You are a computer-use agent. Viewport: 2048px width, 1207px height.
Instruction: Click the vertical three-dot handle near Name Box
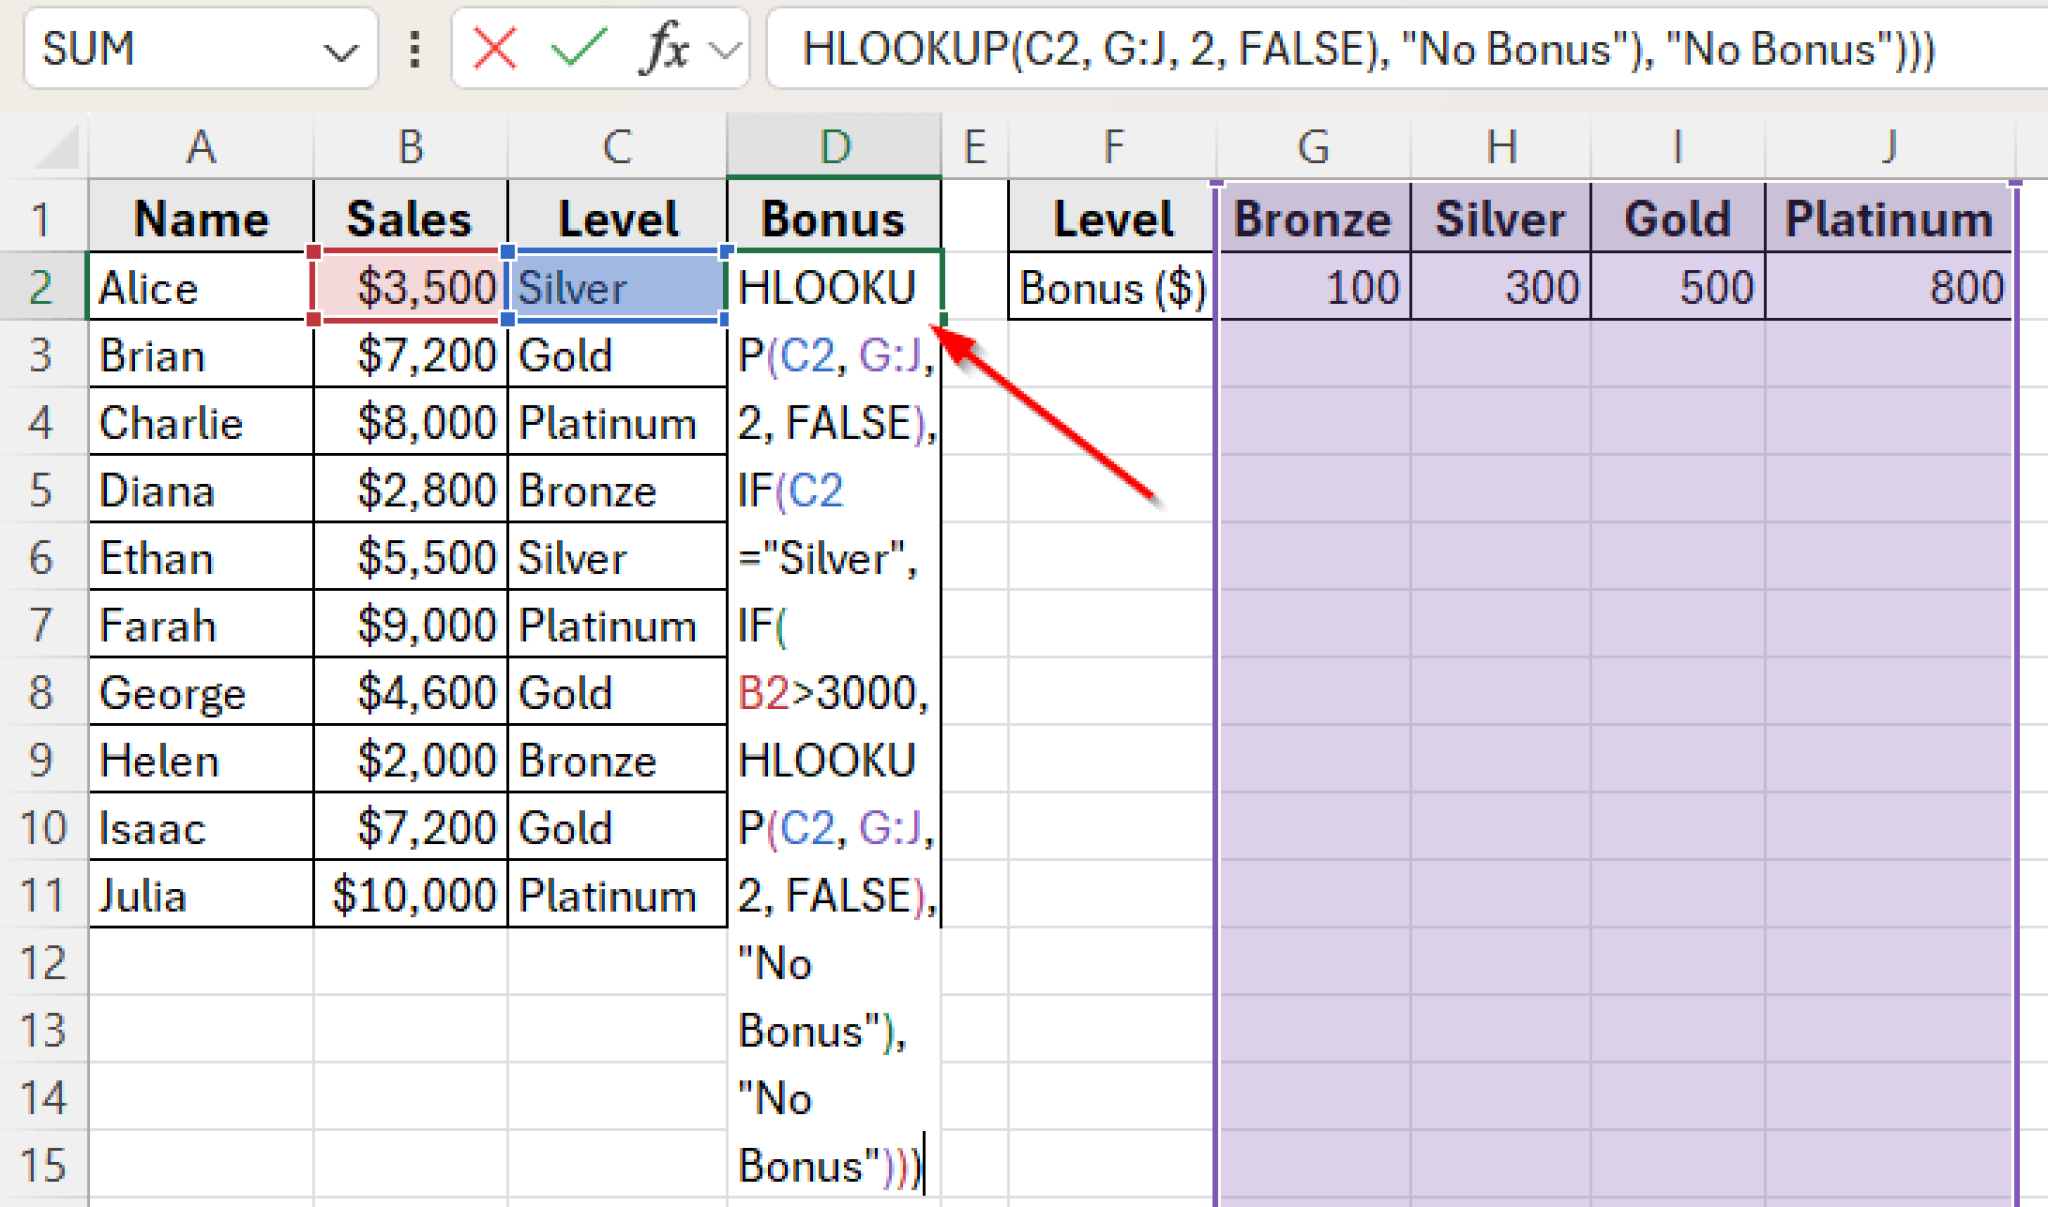click(x=414, y=48)
